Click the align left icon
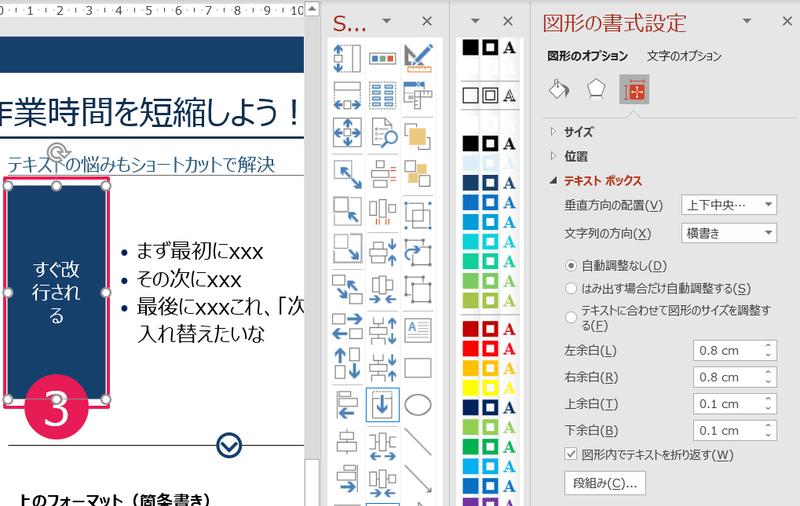This screenshot has height=506, width=800. tap(347, 404)
